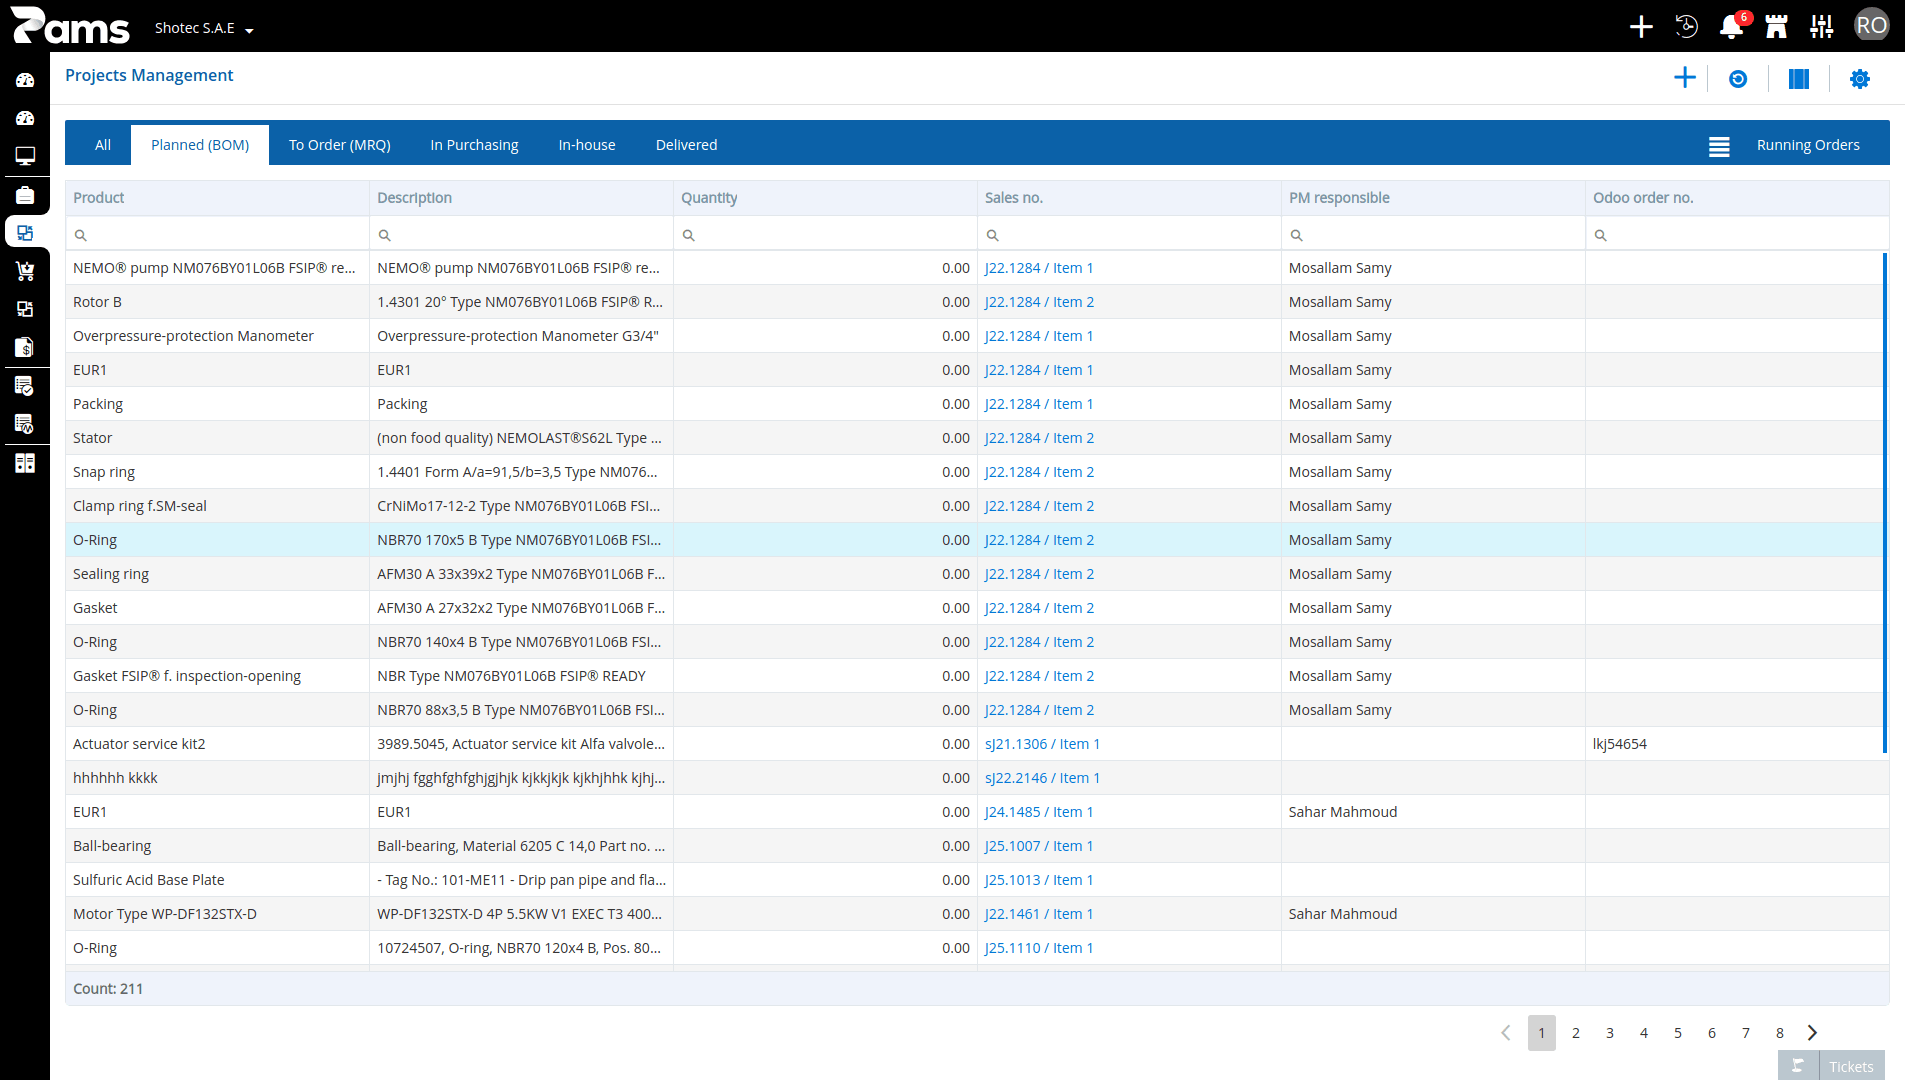Click the refresh icon in Projects Management
Viewport: 1905px width, 1080px height.
click(x=1738, y=79)
